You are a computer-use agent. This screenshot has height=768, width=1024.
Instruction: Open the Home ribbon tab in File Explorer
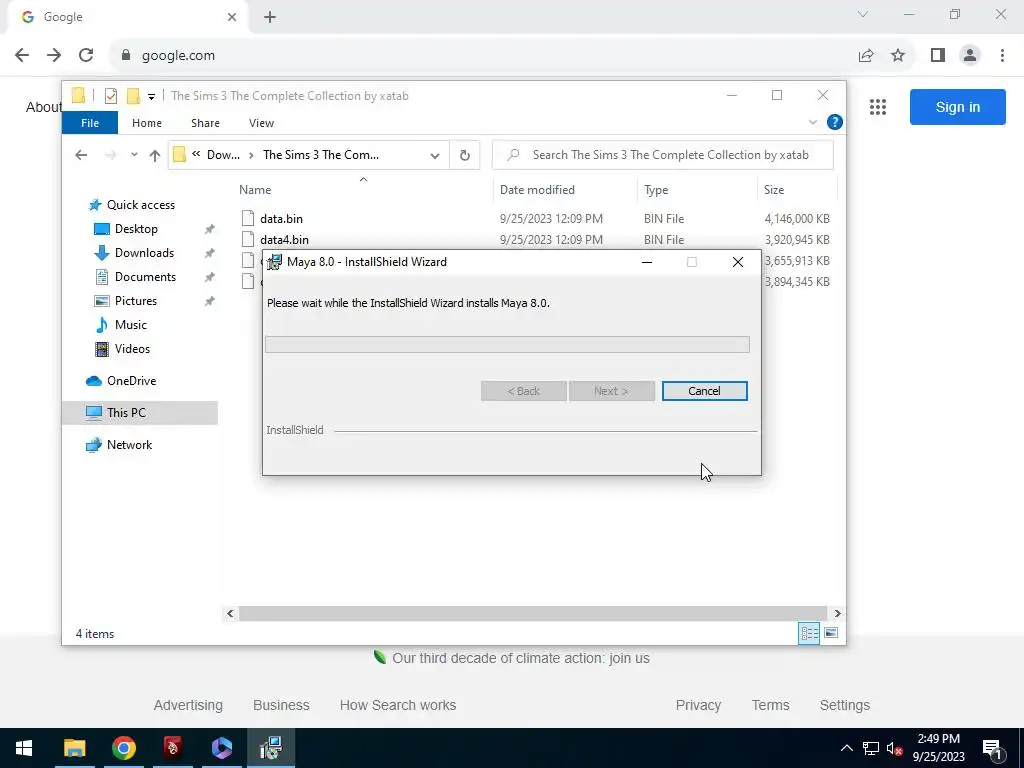pyautogui.click(x=146, y=123)
